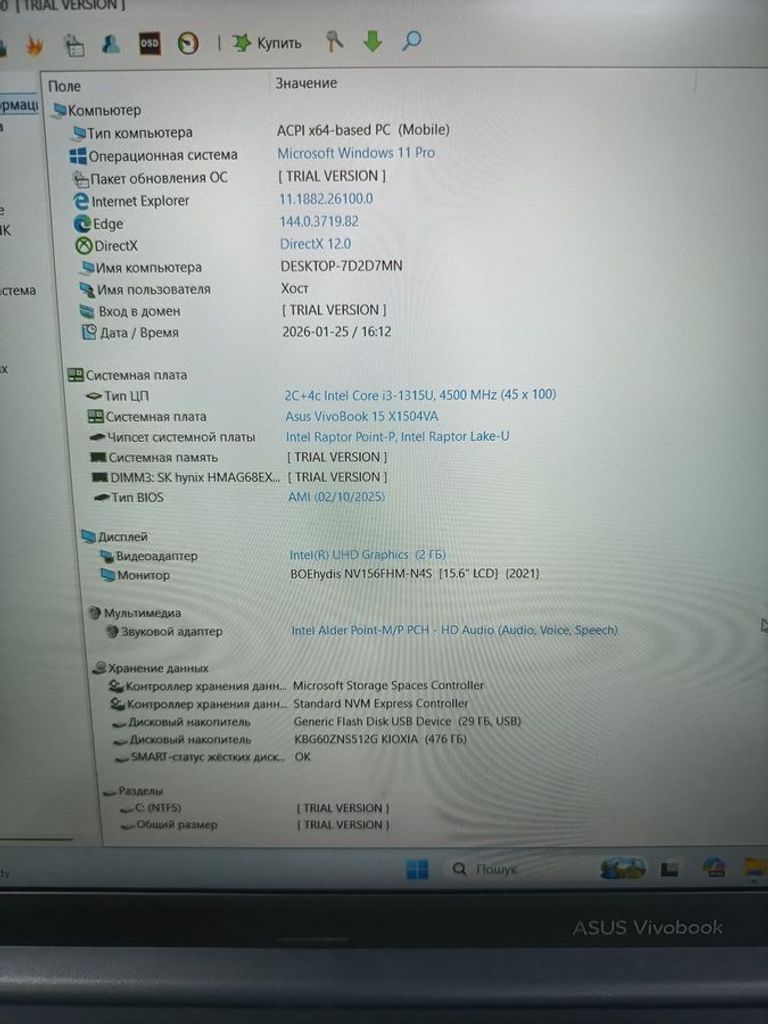This screenshot has width=768, height=1024.
Task: Open the 11.1882.26100.0 version link
Action: pos(326,199)
